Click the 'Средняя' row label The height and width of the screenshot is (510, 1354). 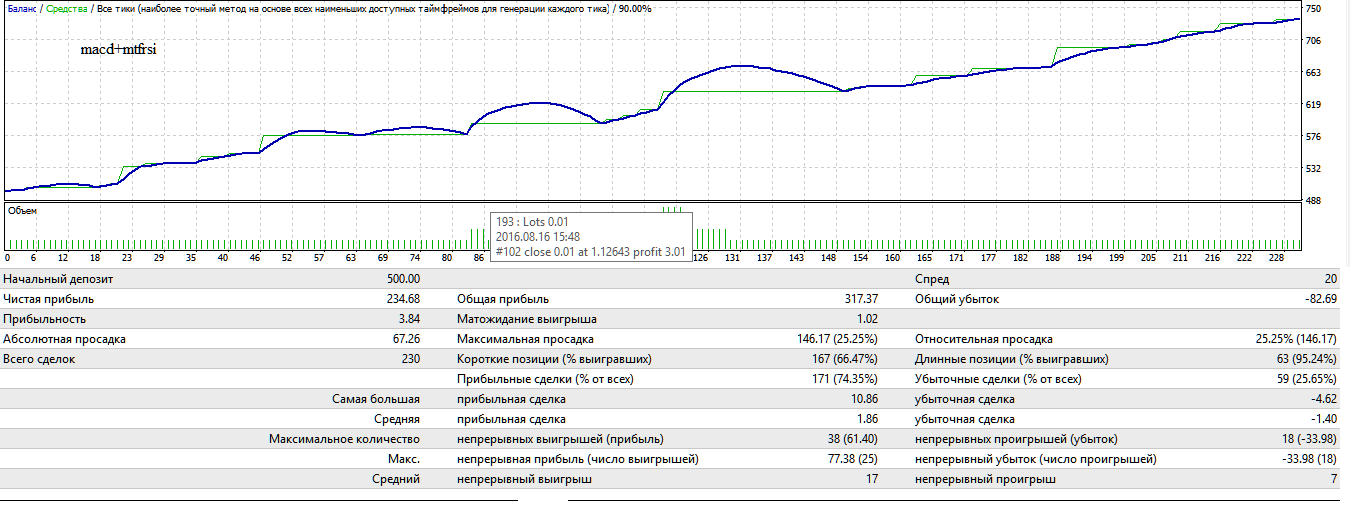click(x=397, y=419)
